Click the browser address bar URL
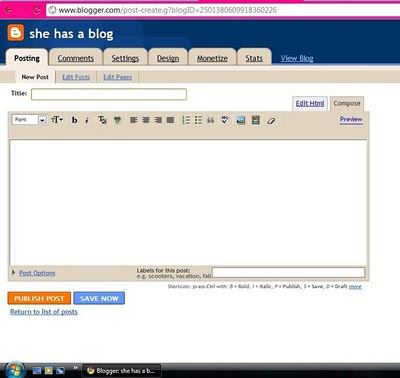 tap(168, 10)
